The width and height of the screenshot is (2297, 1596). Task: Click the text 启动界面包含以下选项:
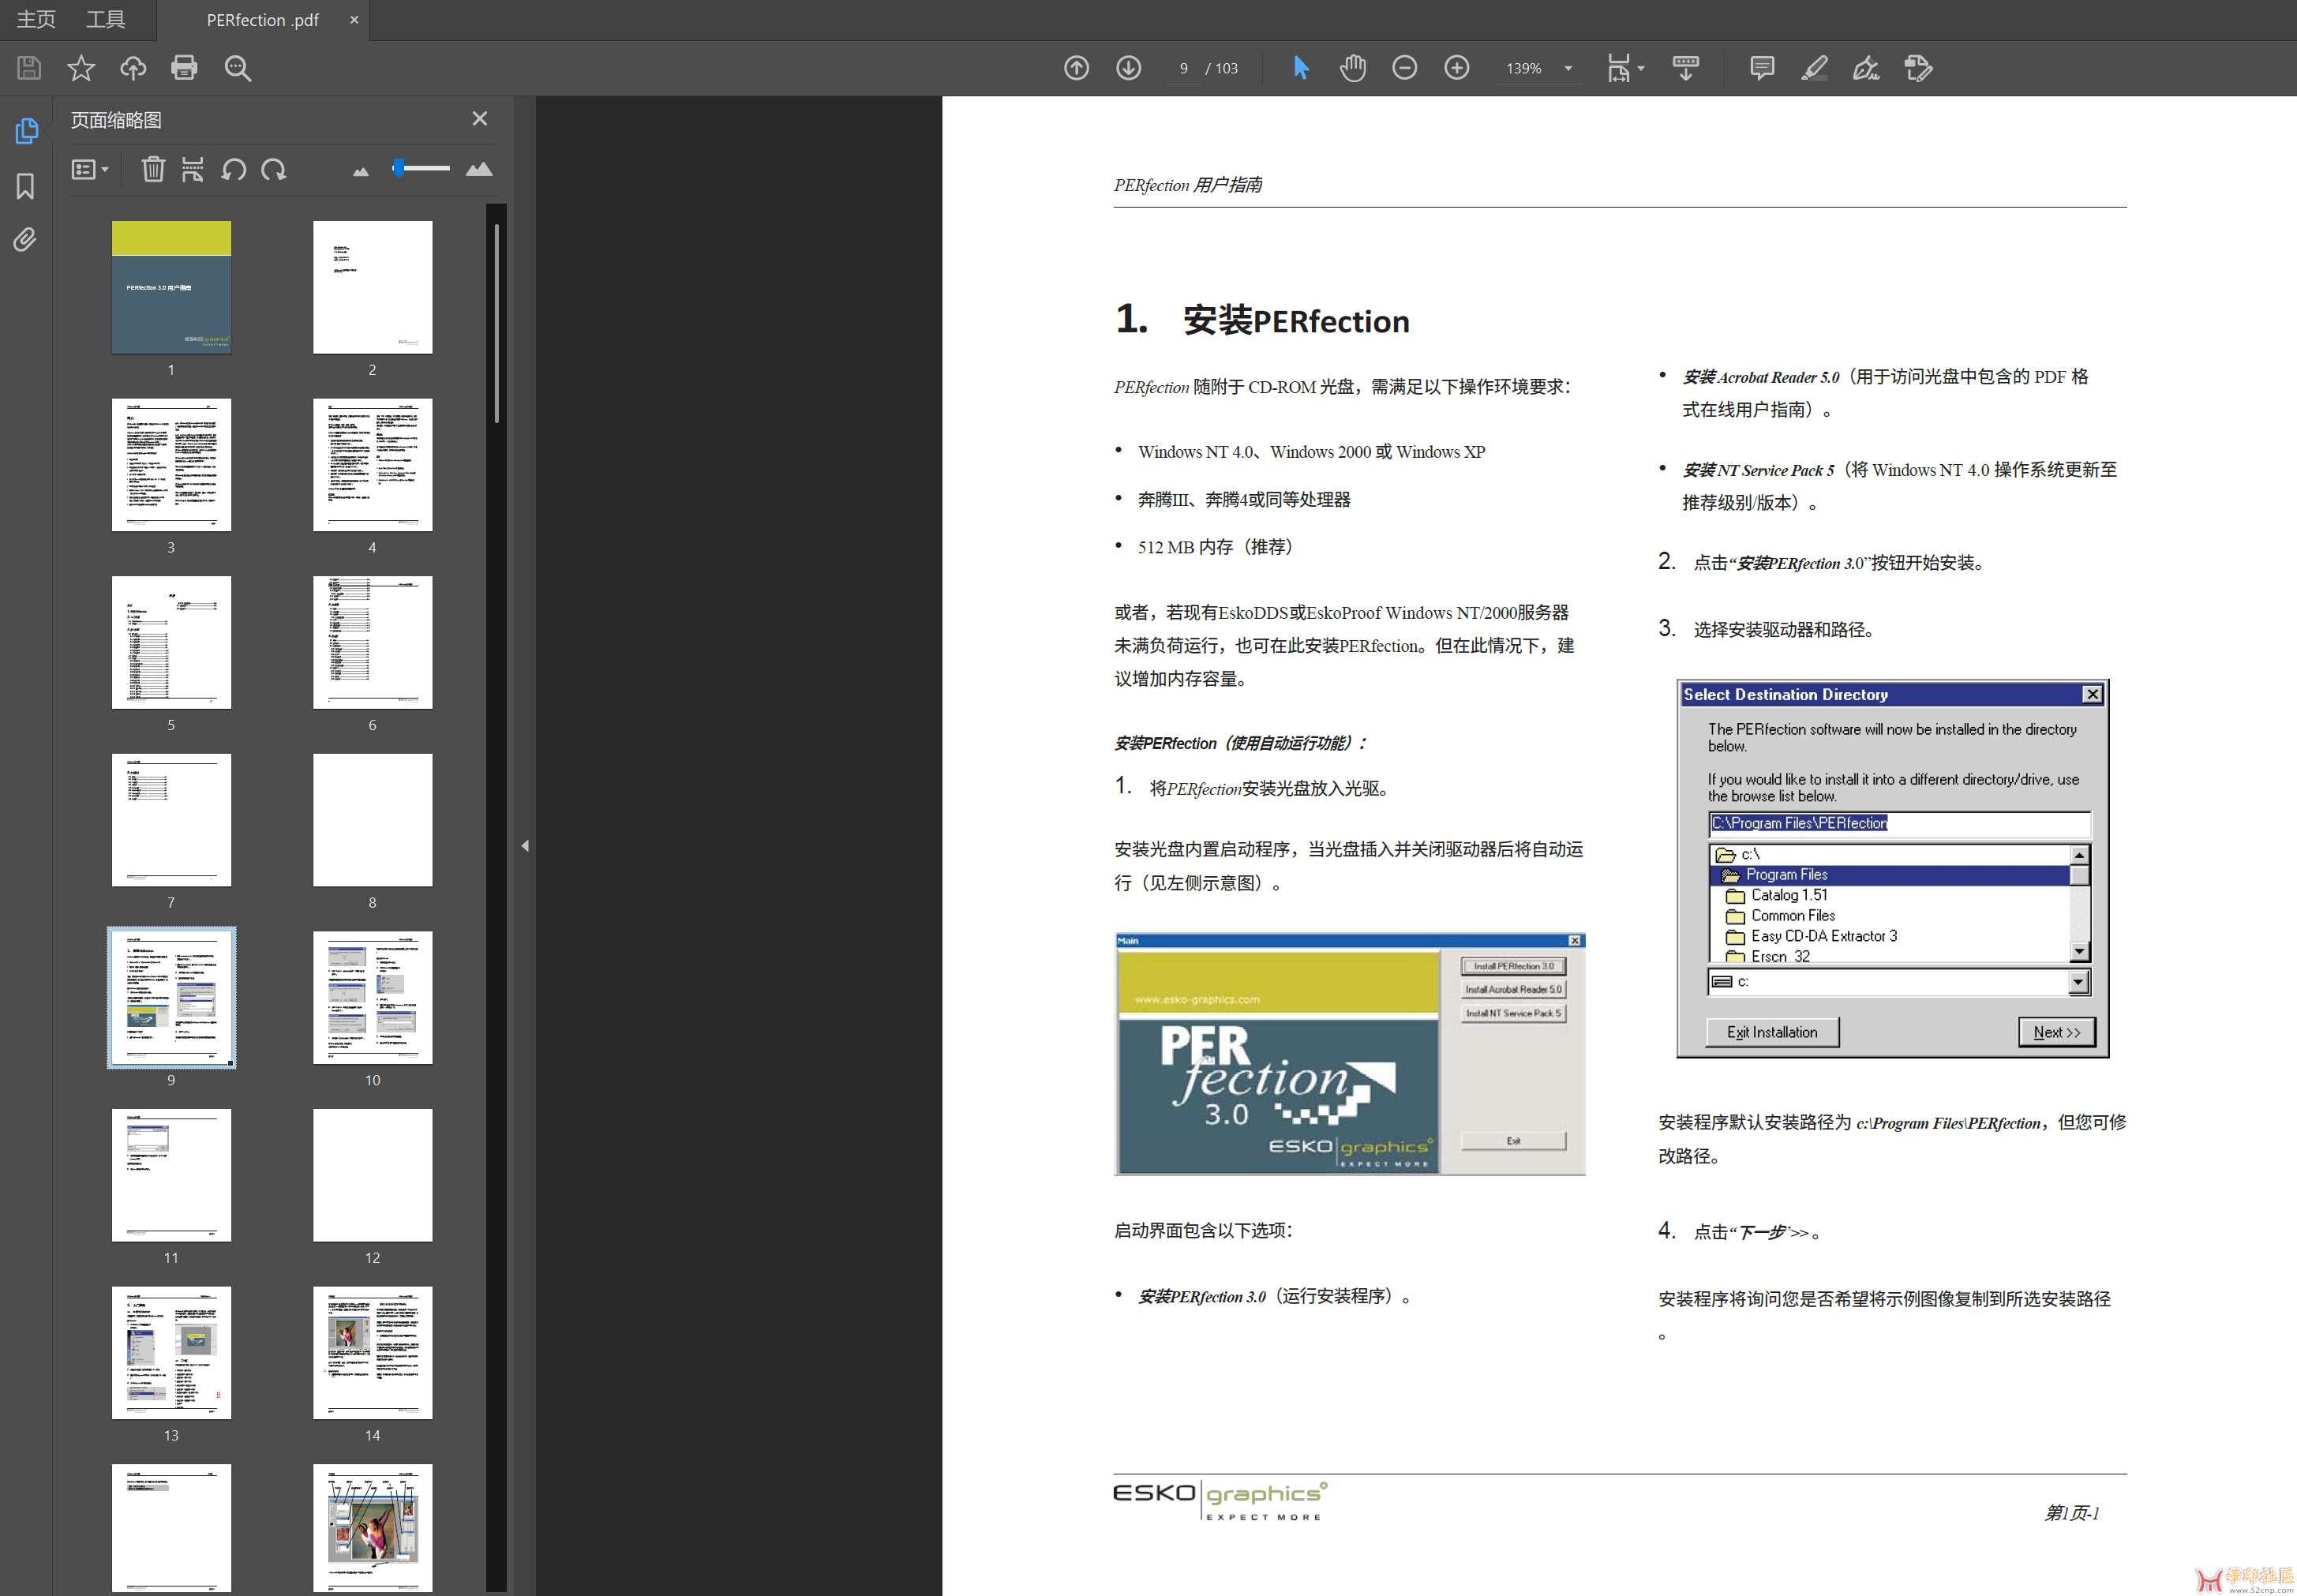(1203, 1231)
